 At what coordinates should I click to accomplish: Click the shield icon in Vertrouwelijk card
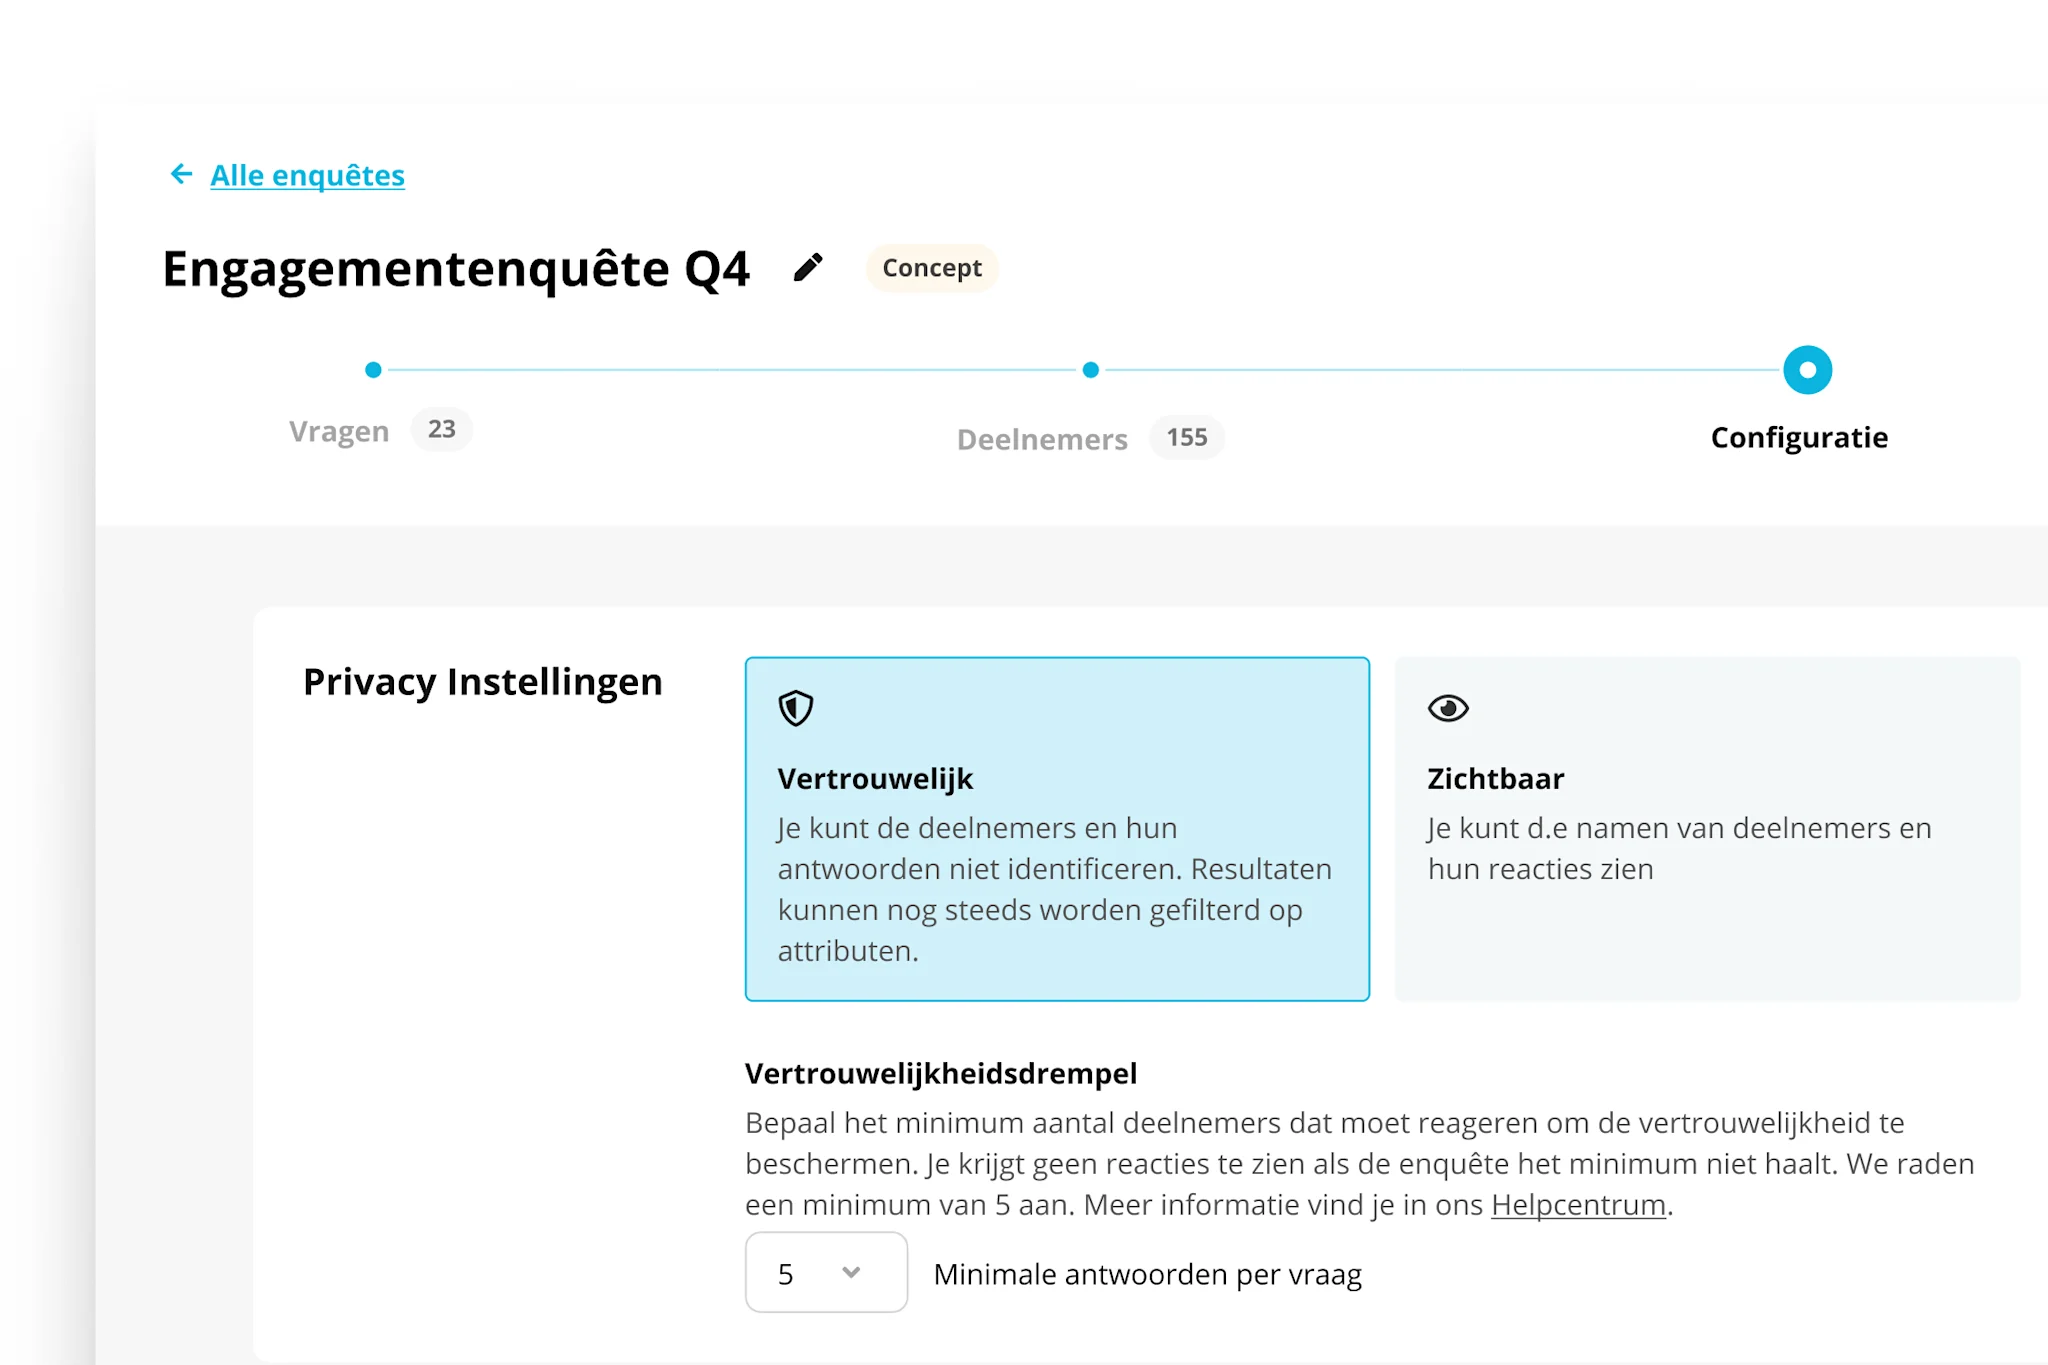coord(796,708)
